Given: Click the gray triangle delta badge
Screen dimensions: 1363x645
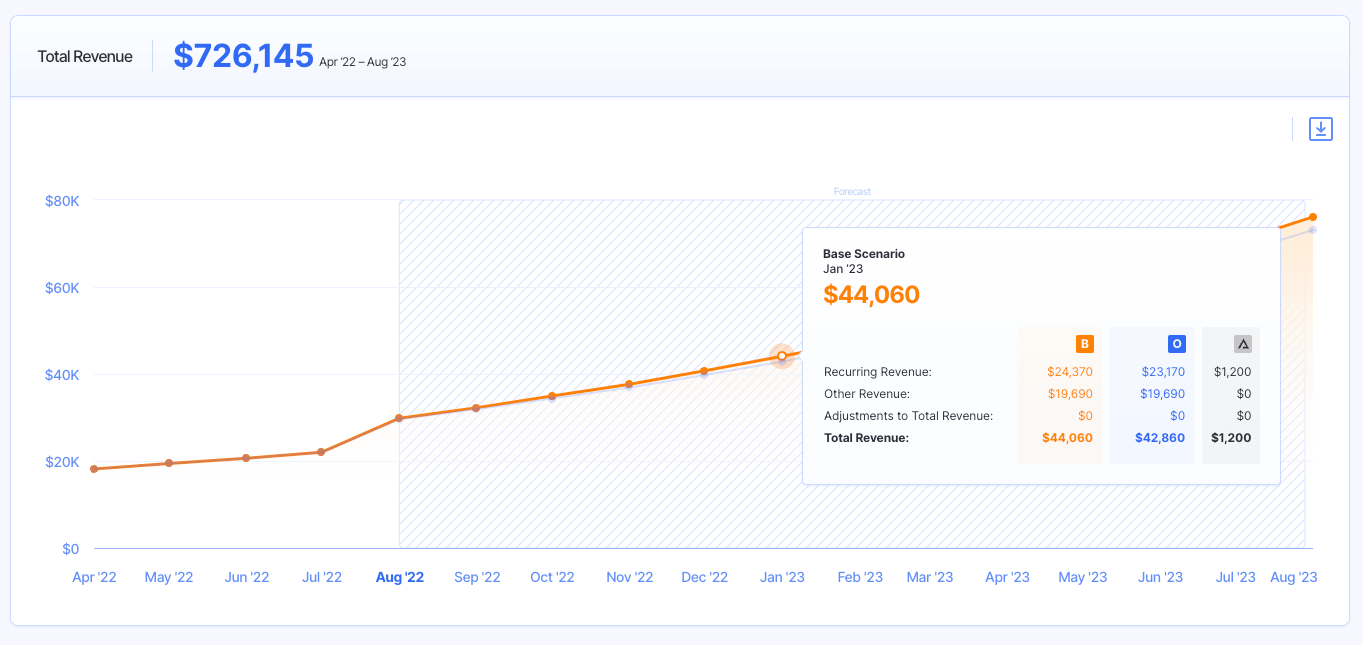Looking at the screenshot, I should [x=1243, y=344].
